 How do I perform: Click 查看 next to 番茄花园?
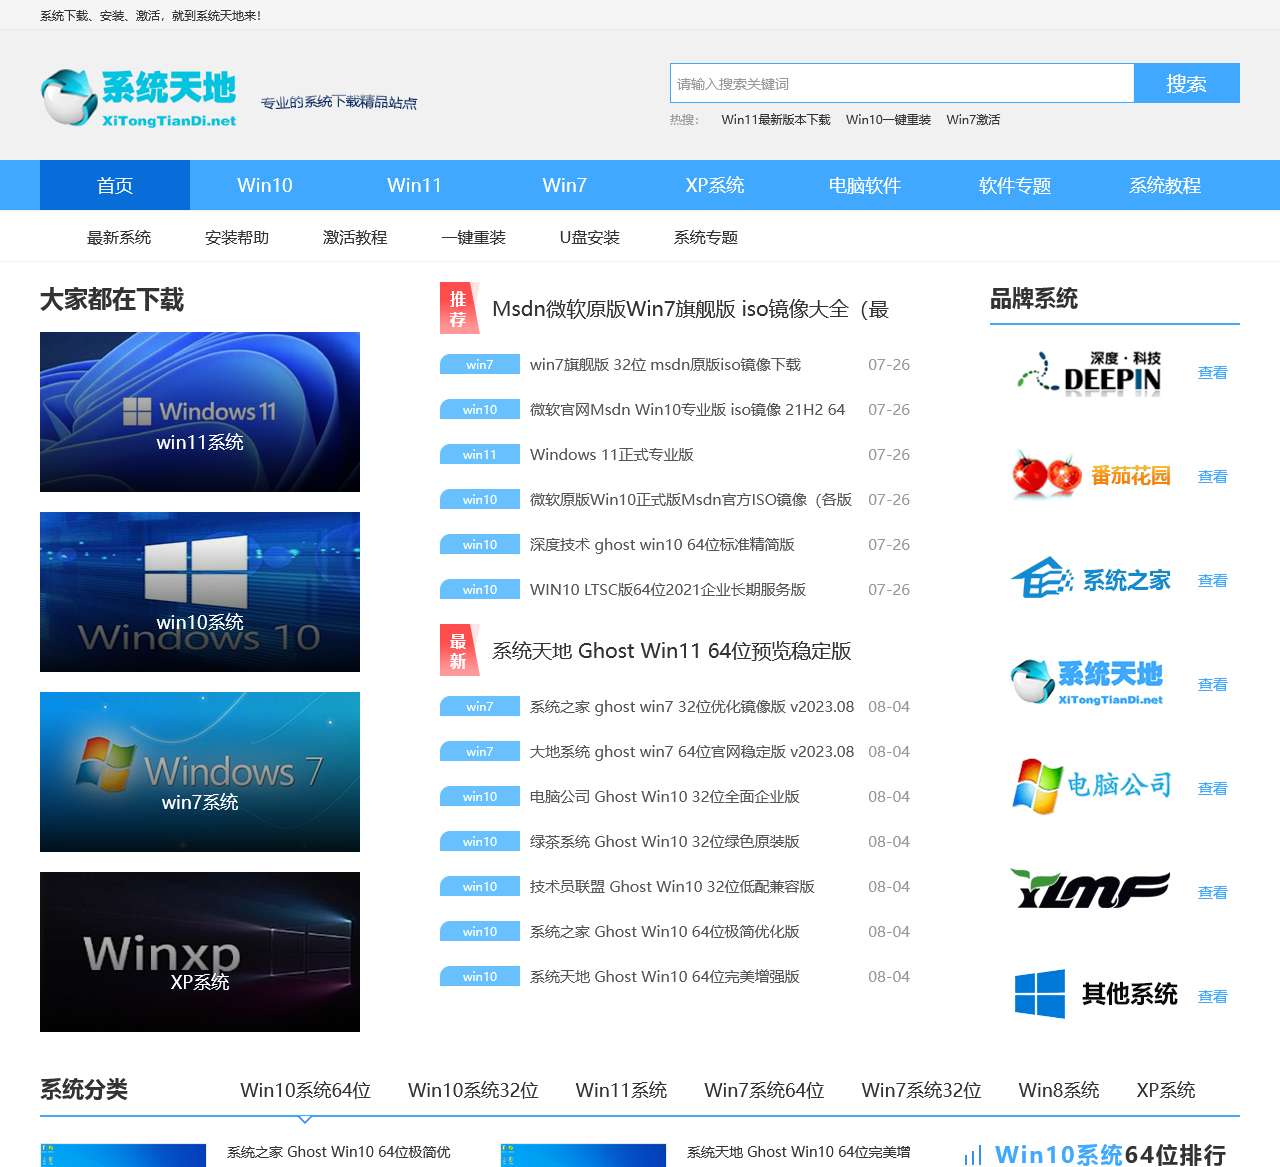[x=1213, y=477]
